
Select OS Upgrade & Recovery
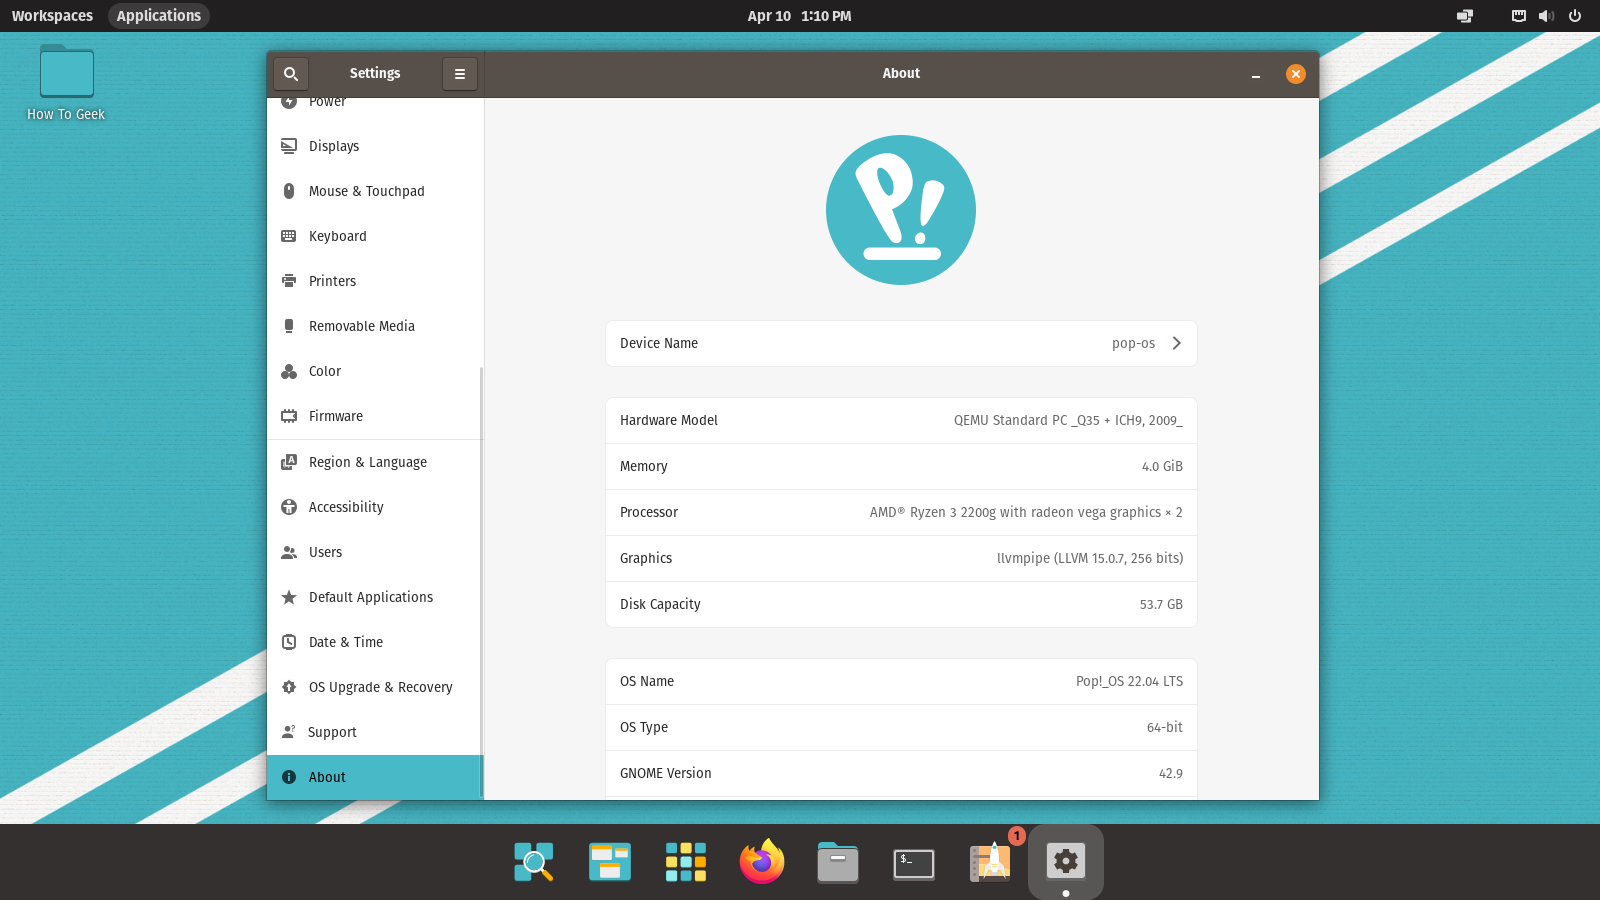pyautogui.click(x=375, y=687)
